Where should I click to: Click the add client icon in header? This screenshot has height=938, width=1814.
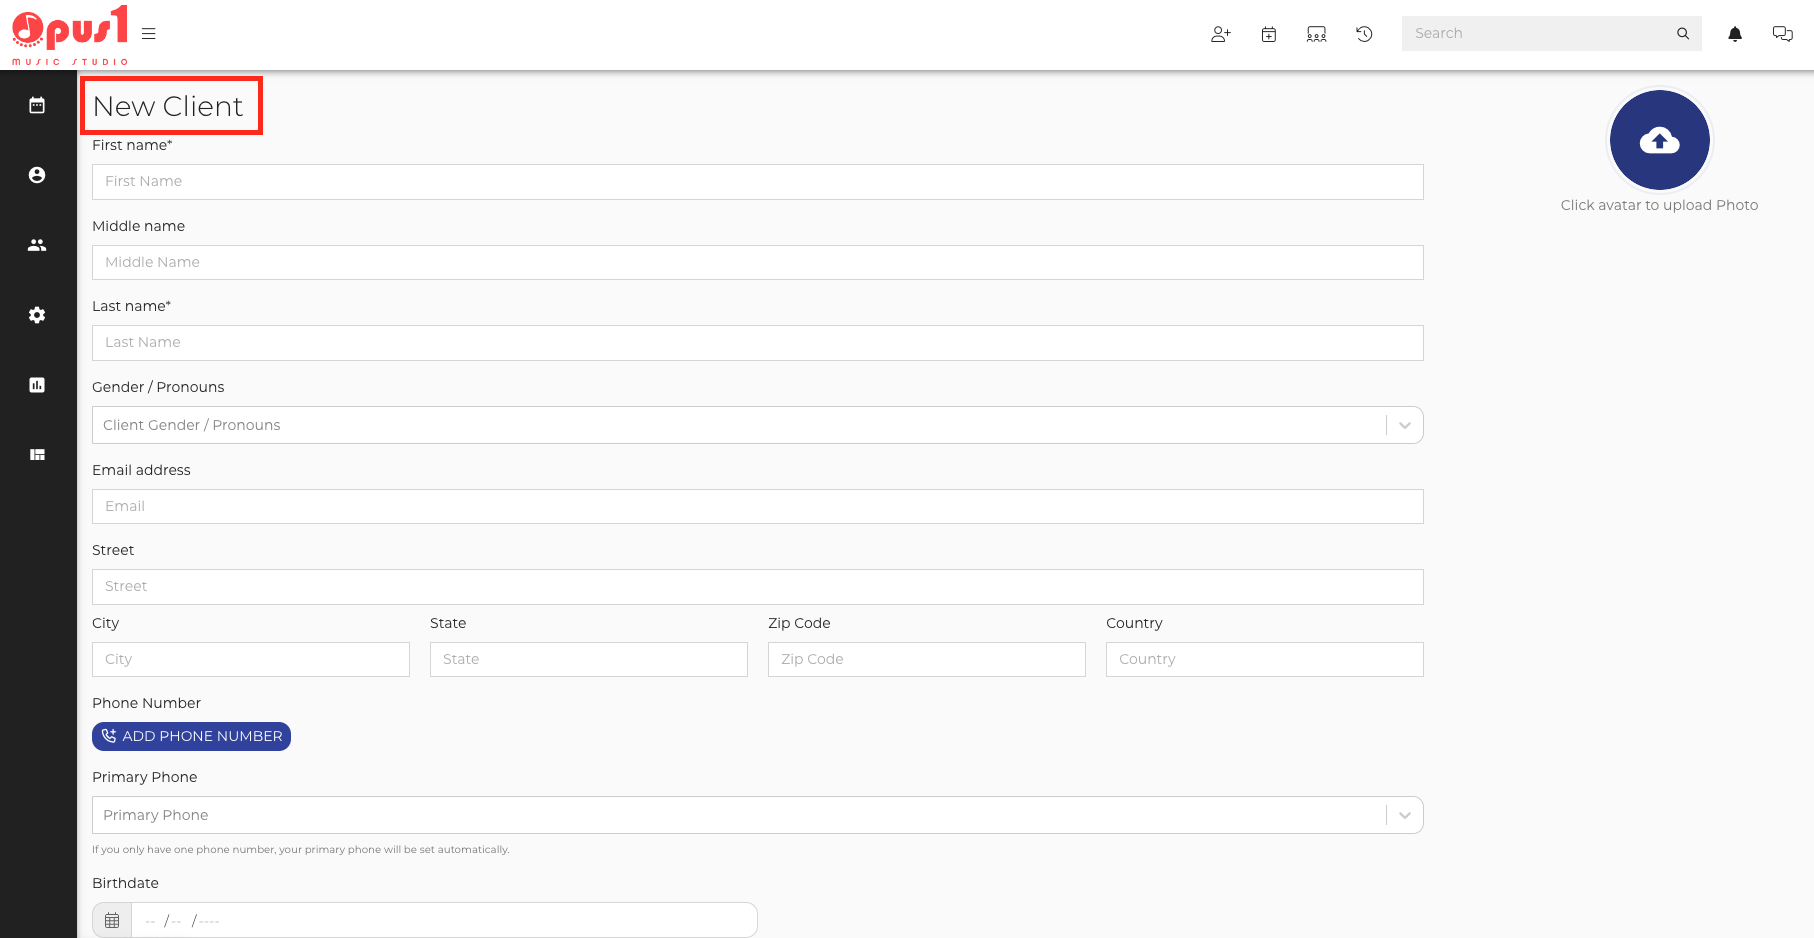(1220, 34)
